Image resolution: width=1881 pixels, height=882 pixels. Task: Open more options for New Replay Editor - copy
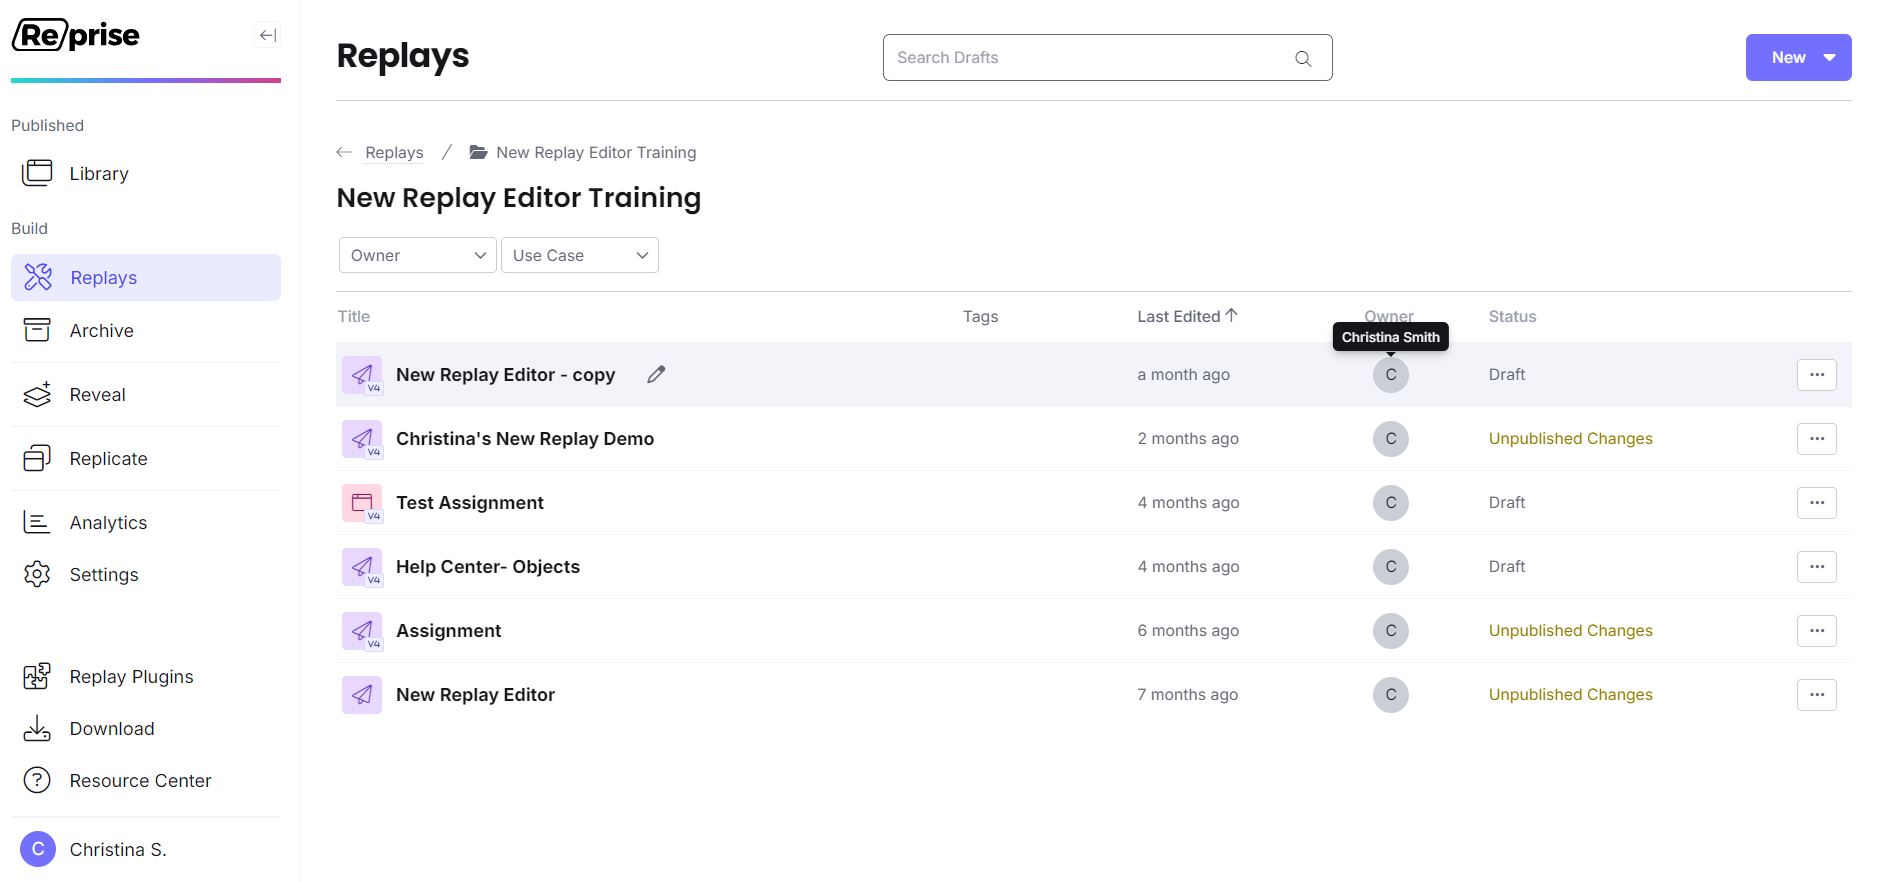pyautogui.click(x=1816, y=375)
